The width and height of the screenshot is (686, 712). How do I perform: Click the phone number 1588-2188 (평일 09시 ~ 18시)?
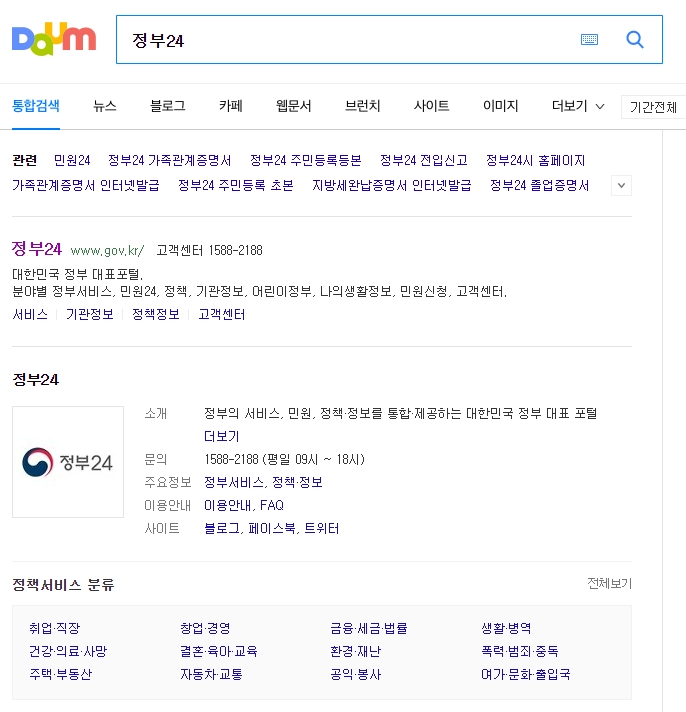(x=285, y=459)
